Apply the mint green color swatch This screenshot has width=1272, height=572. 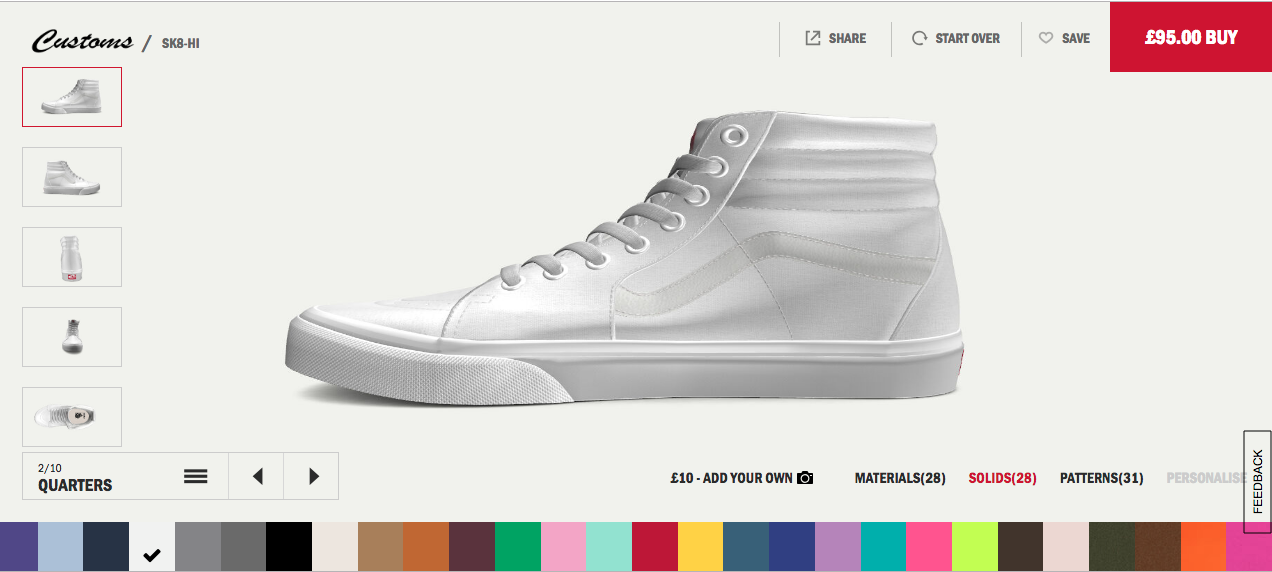click(609, 547)
